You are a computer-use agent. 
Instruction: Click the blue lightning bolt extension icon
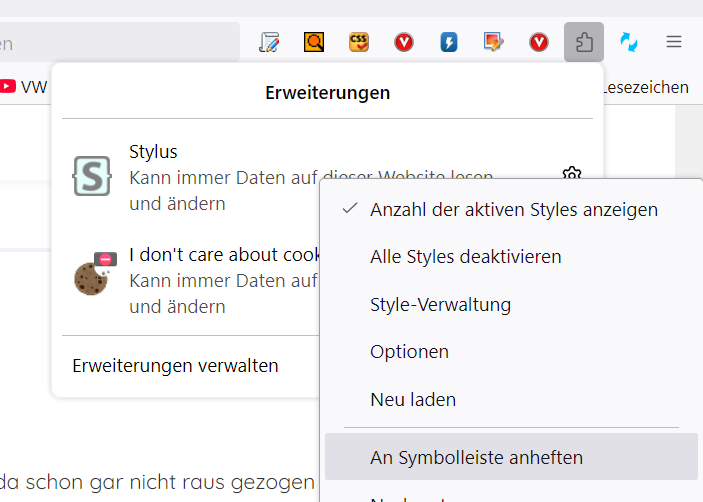coord(449,42)
